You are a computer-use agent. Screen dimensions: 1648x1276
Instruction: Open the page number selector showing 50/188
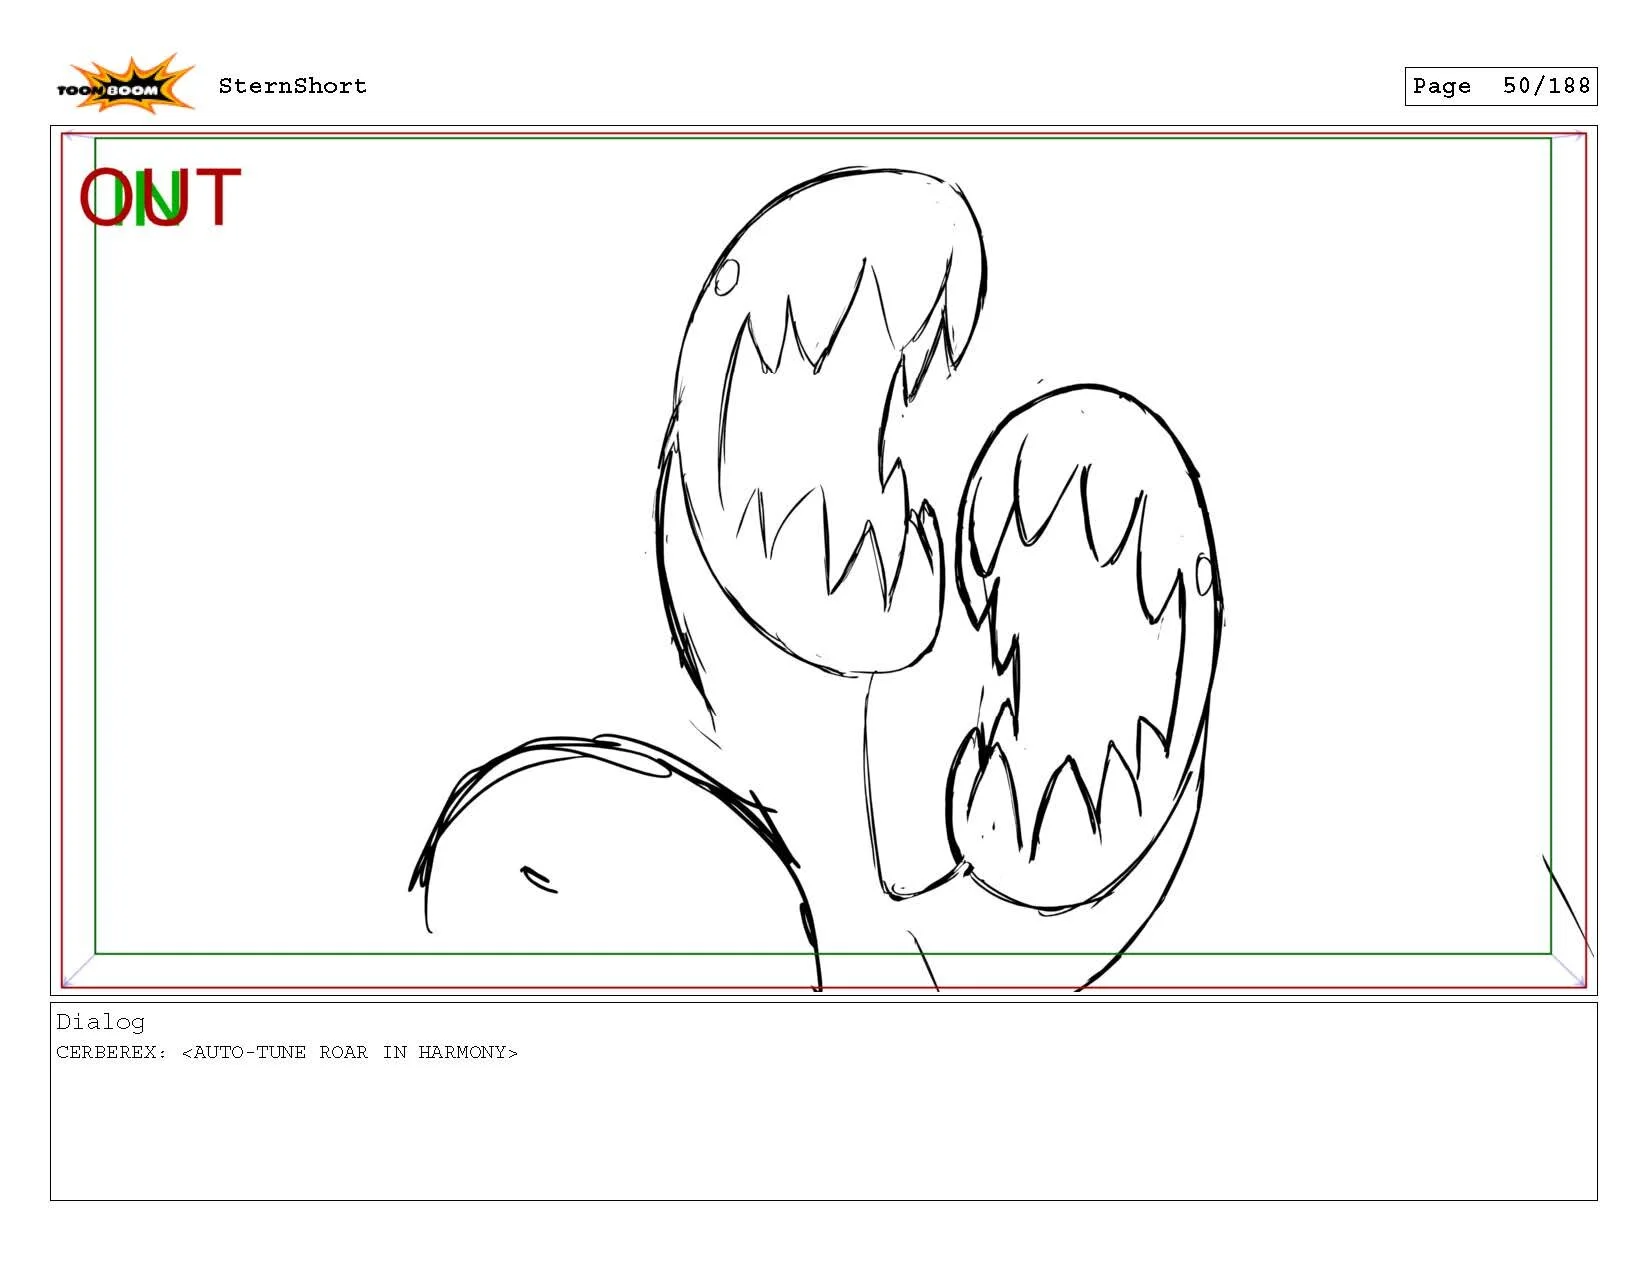coord(1500,86)
